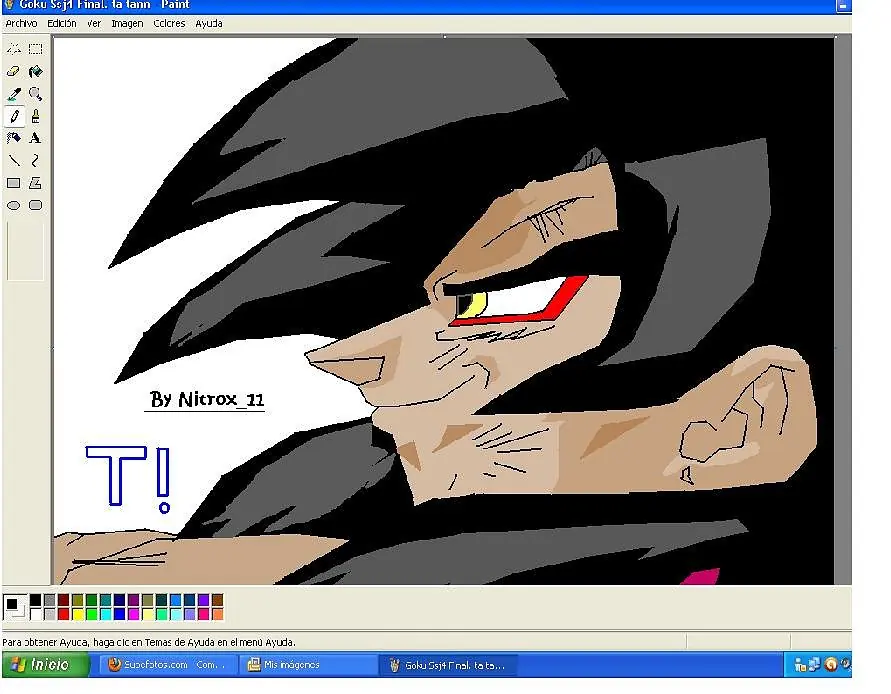Pick the brown swatch
891x694 pixels.
218,600
